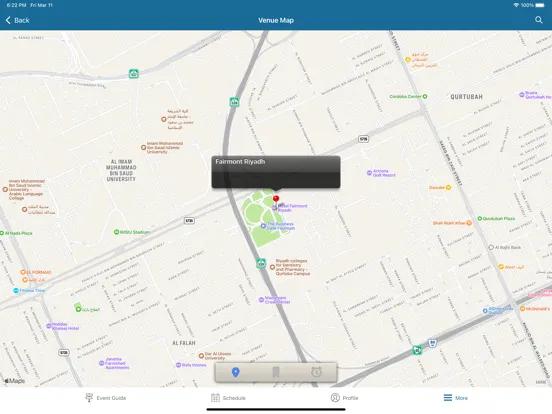This screenshot has width=552, height=414.
Task: Tap the middle building icon in map toolbar
Action: pos(276,372)
